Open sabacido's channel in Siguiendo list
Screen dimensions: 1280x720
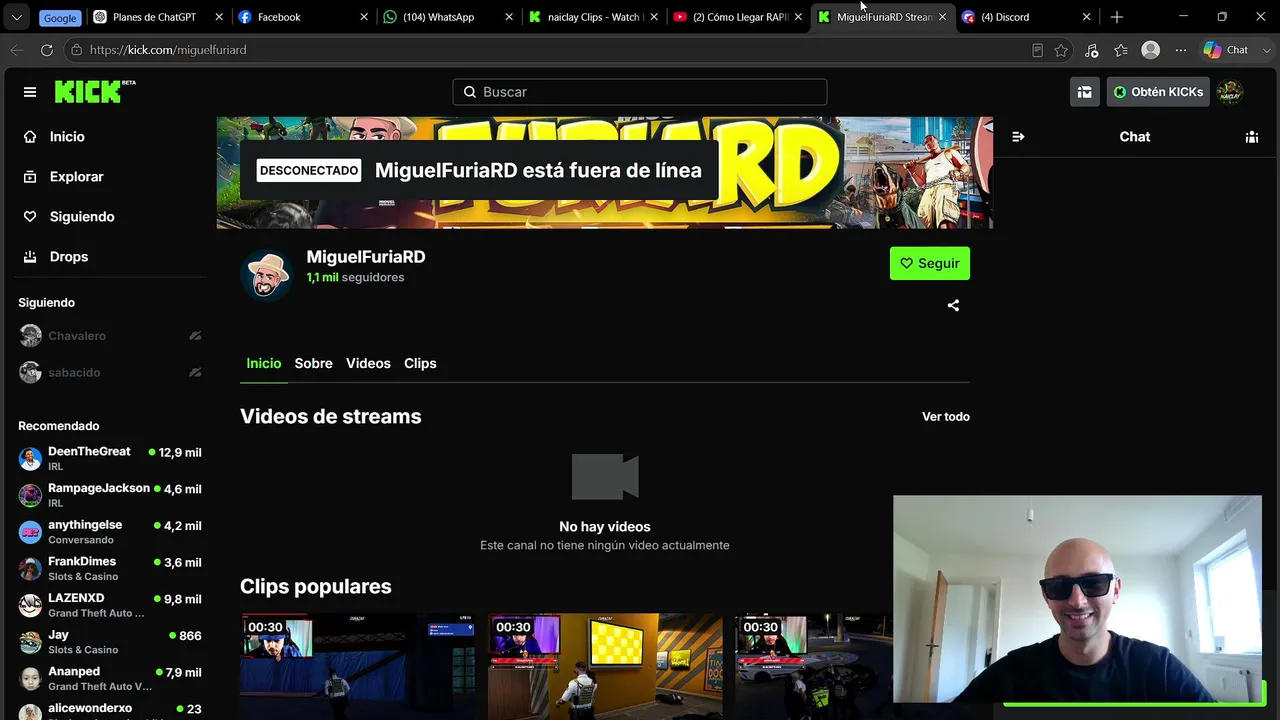110,372
